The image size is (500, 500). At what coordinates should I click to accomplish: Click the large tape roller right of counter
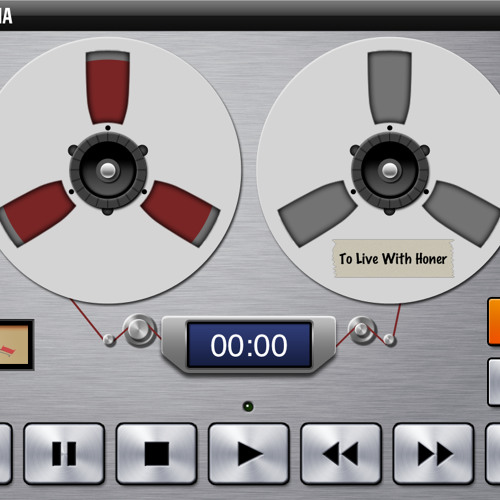point(362,330)
